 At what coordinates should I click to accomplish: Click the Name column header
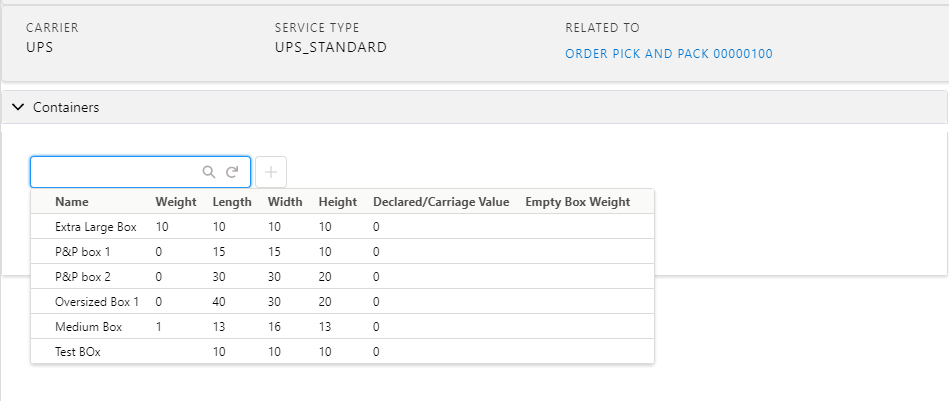coord(71,202)
